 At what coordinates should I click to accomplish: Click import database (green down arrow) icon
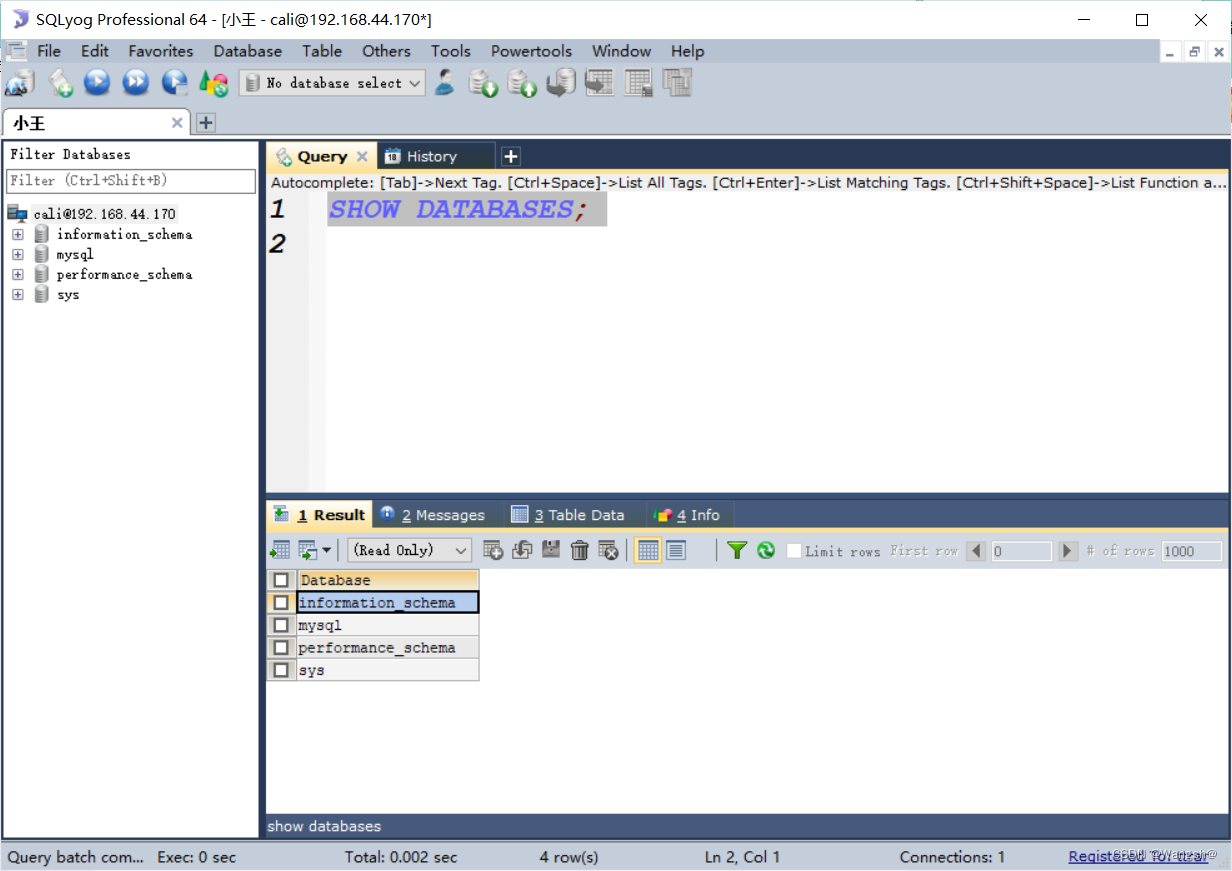click(484, 83)
